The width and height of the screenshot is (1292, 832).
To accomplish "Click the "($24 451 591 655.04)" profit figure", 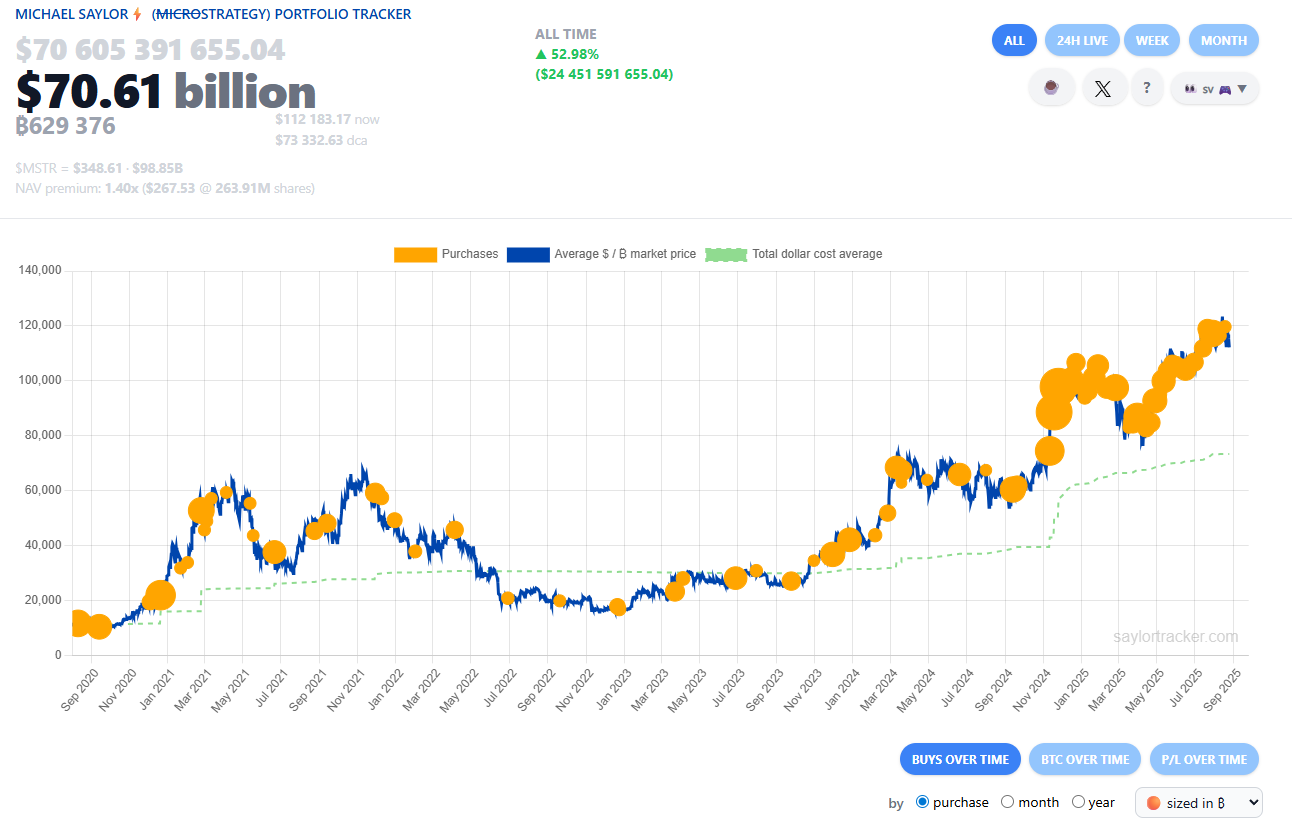I will click(604, 74).
